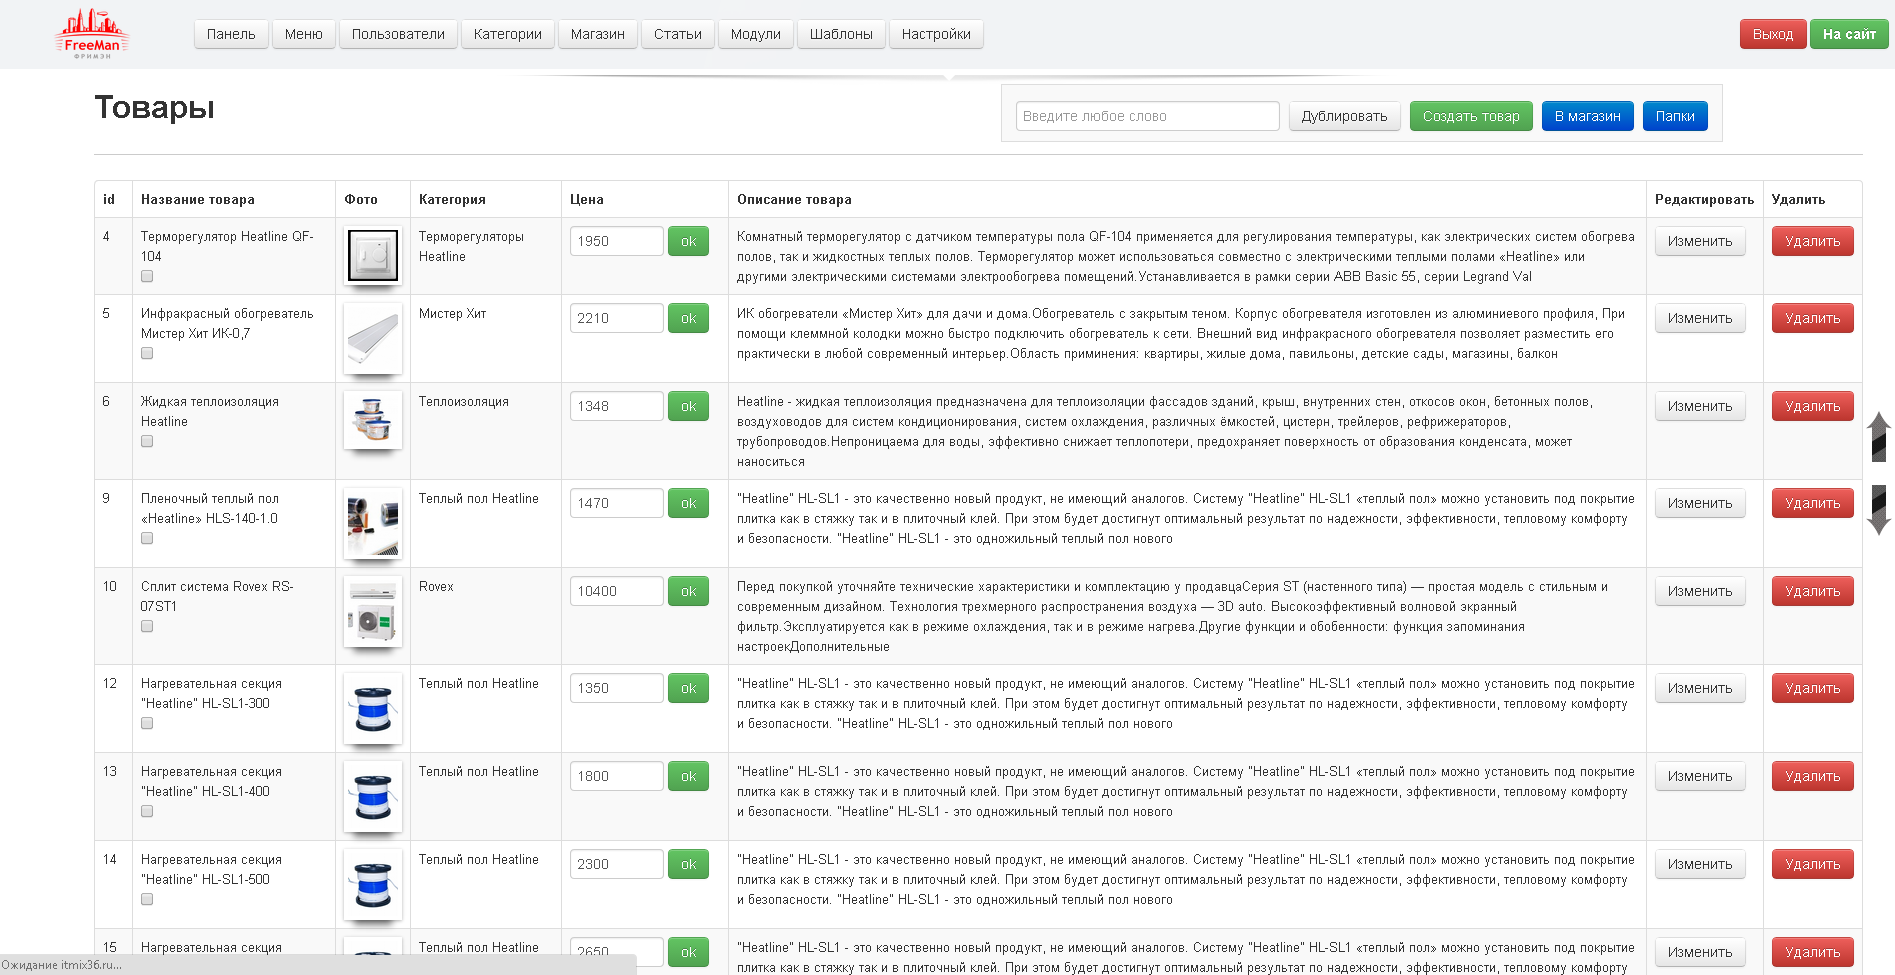The width and height of the screenshot is (1895, 975).
Task: Open the Статьи section
Action: 678,34
